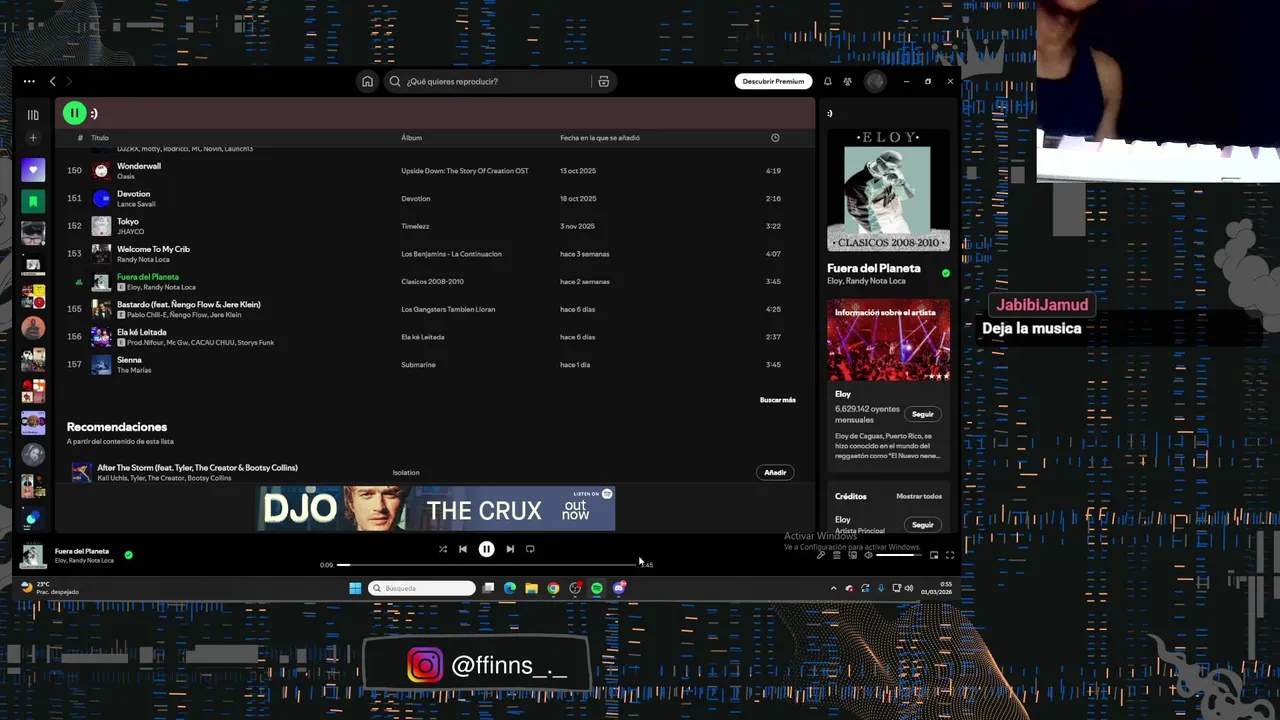1280x720 pixels.
Task: Mute with the volume speaker icon
Action: click(x=868, y=555)
